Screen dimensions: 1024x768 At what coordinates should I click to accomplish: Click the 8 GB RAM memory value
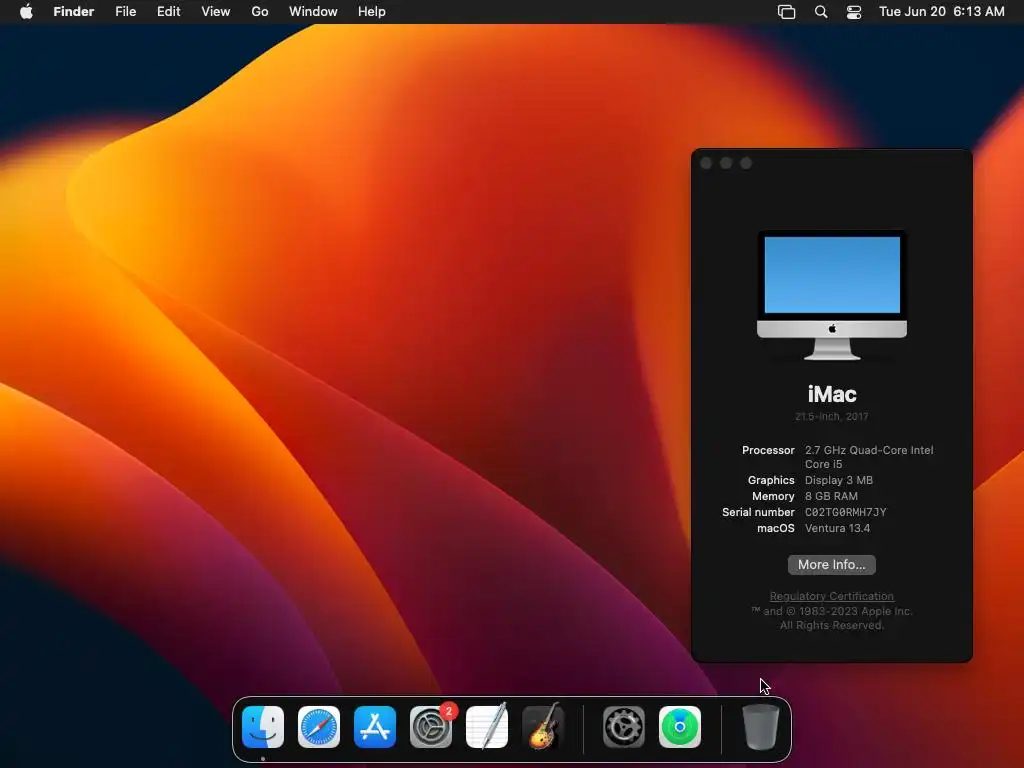[x=831, y=496]
